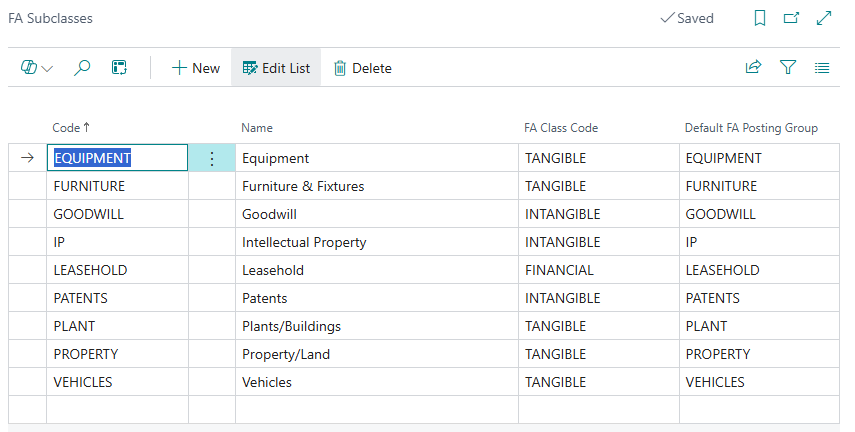Click the Vehicles name cell
855x432 pixels.
point(377,382)
